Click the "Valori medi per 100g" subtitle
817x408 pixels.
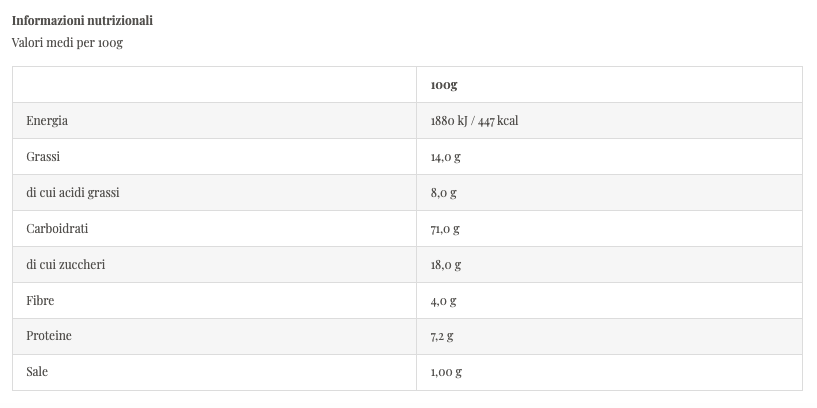coord(67,43)
